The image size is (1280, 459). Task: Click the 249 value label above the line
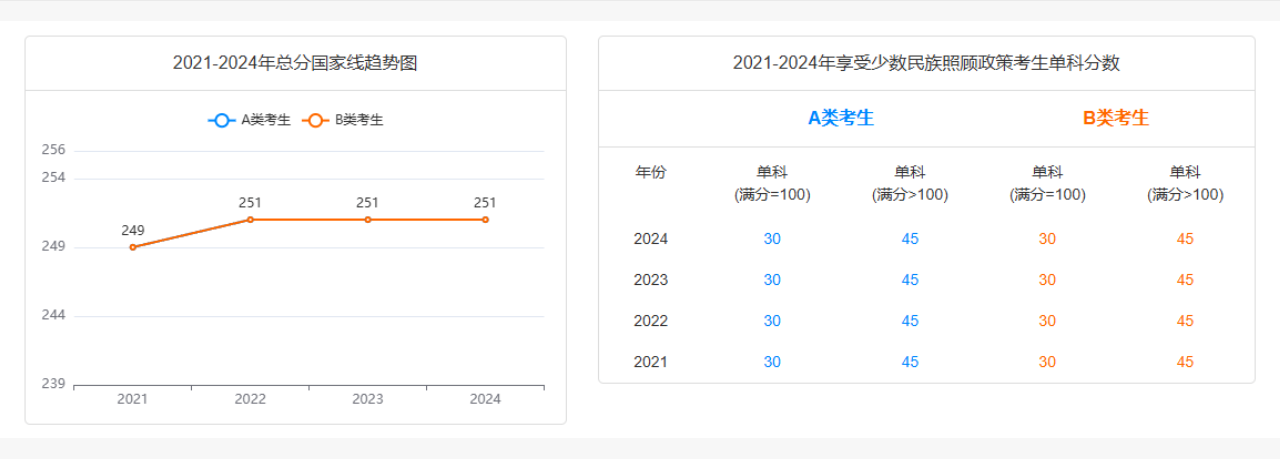(x=133, y=231)
